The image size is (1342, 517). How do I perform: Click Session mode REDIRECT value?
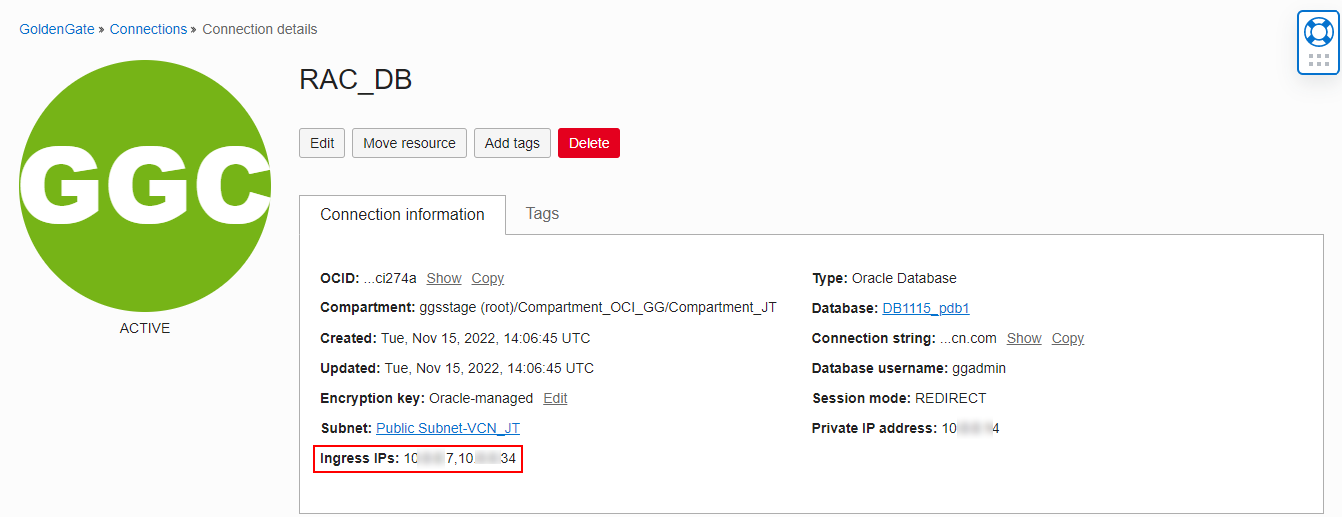[x=950, y=398]
